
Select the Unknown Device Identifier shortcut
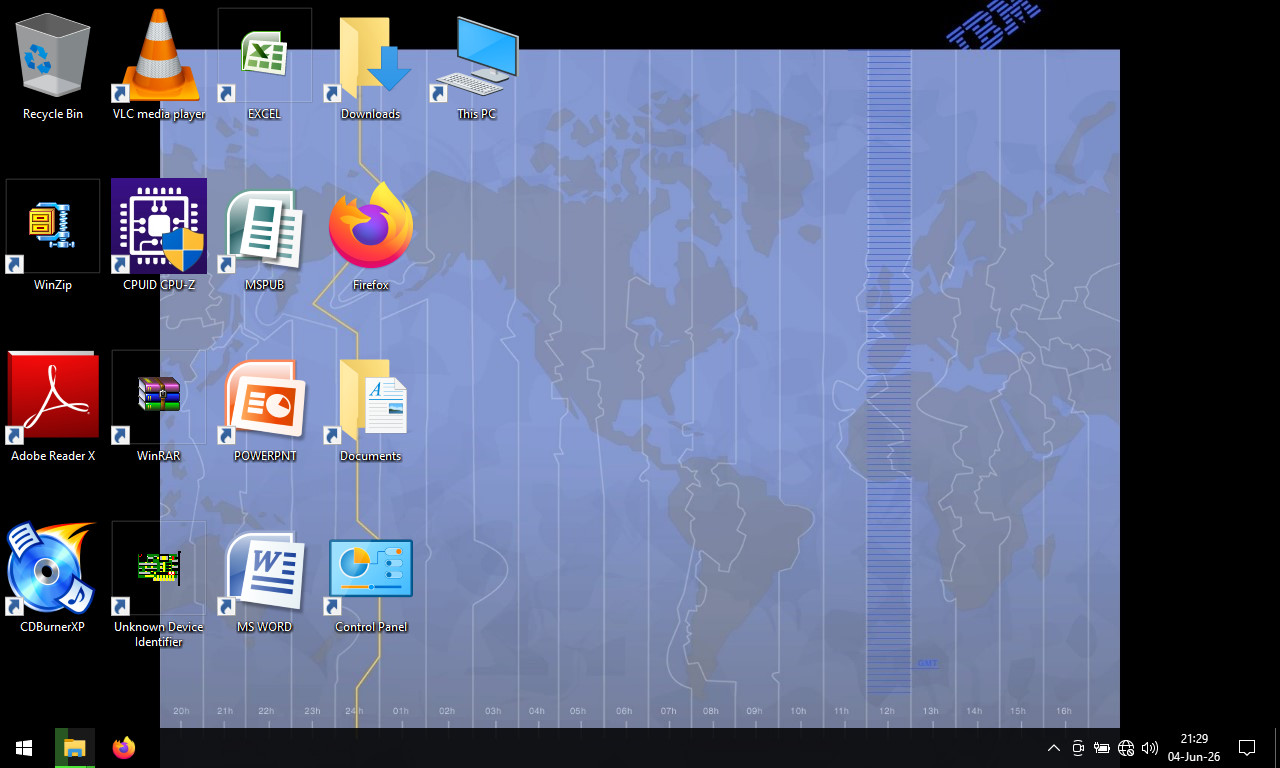(x=159, y=585)
